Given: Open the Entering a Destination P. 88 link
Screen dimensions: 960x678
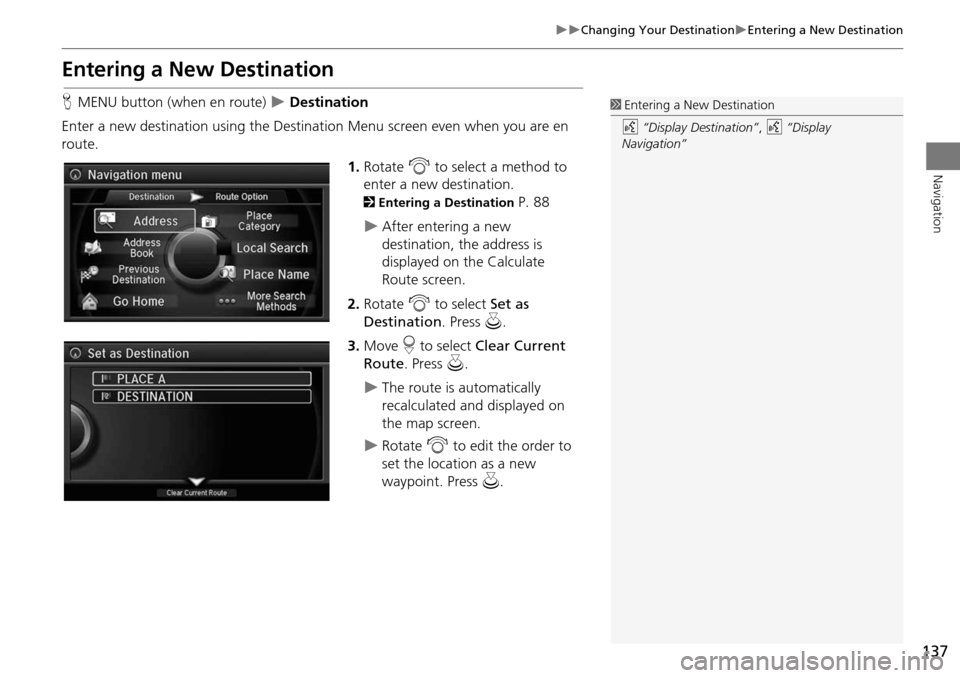Looking at the screenshot, I should 456,202.
